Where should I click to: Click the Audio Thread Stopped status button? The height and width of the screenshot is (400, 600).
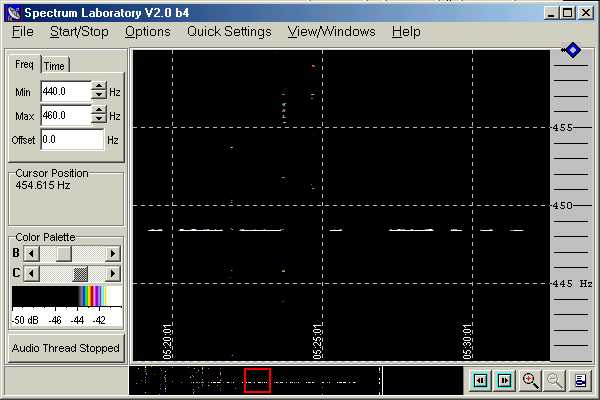[66, 348]
